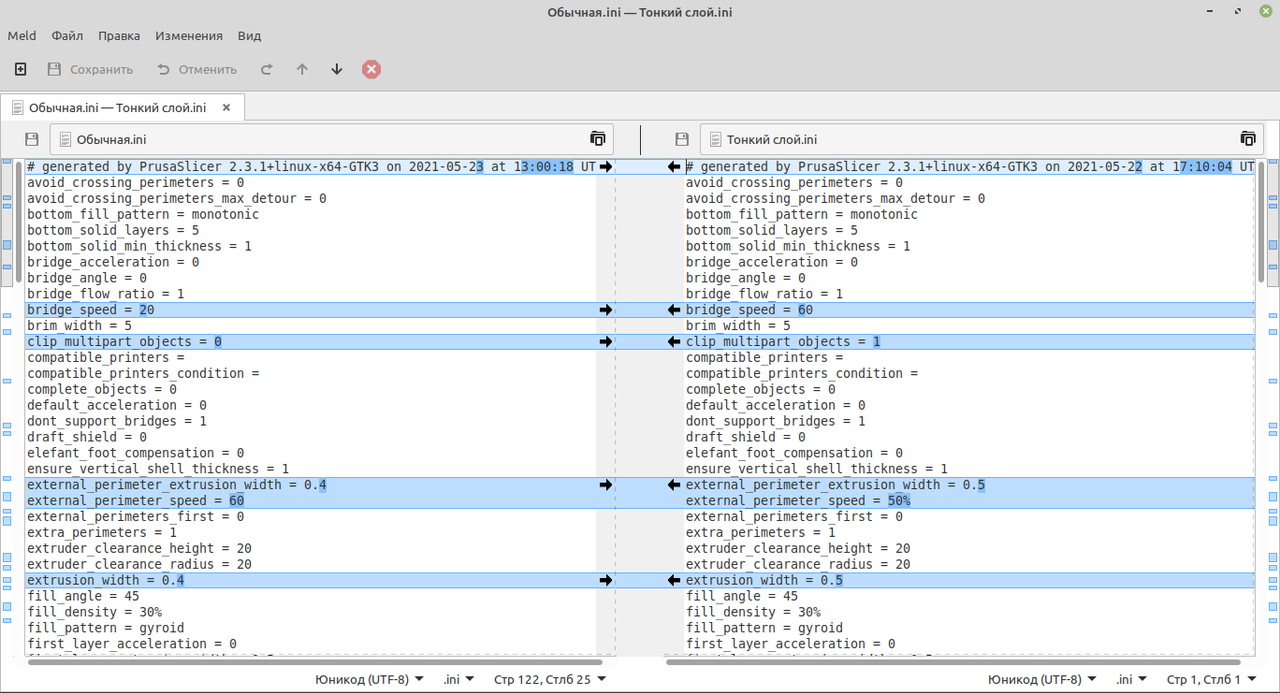Open right pane Стр 1, Стлб 1 dropdown
1280x693 pixels.
click(x=1213, y=680)
